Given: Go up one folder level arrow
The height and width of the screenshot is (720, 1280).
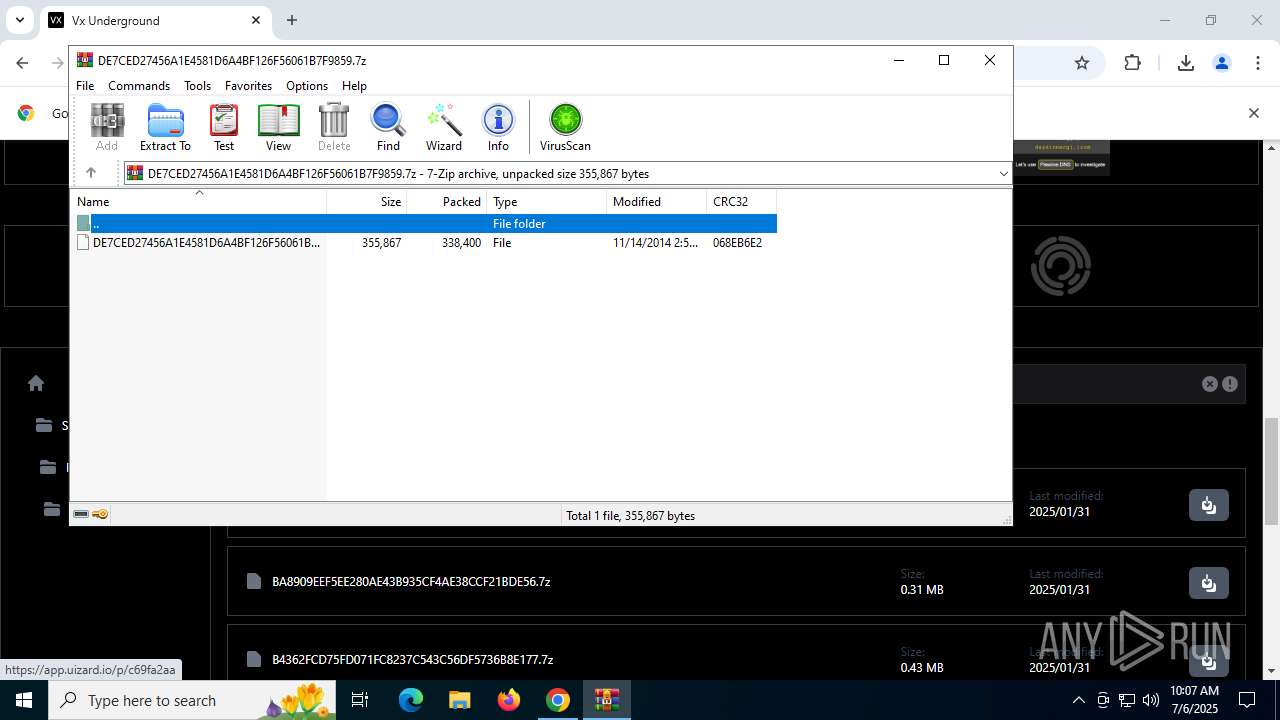Looking at the screenshot, I should [91, 173].
